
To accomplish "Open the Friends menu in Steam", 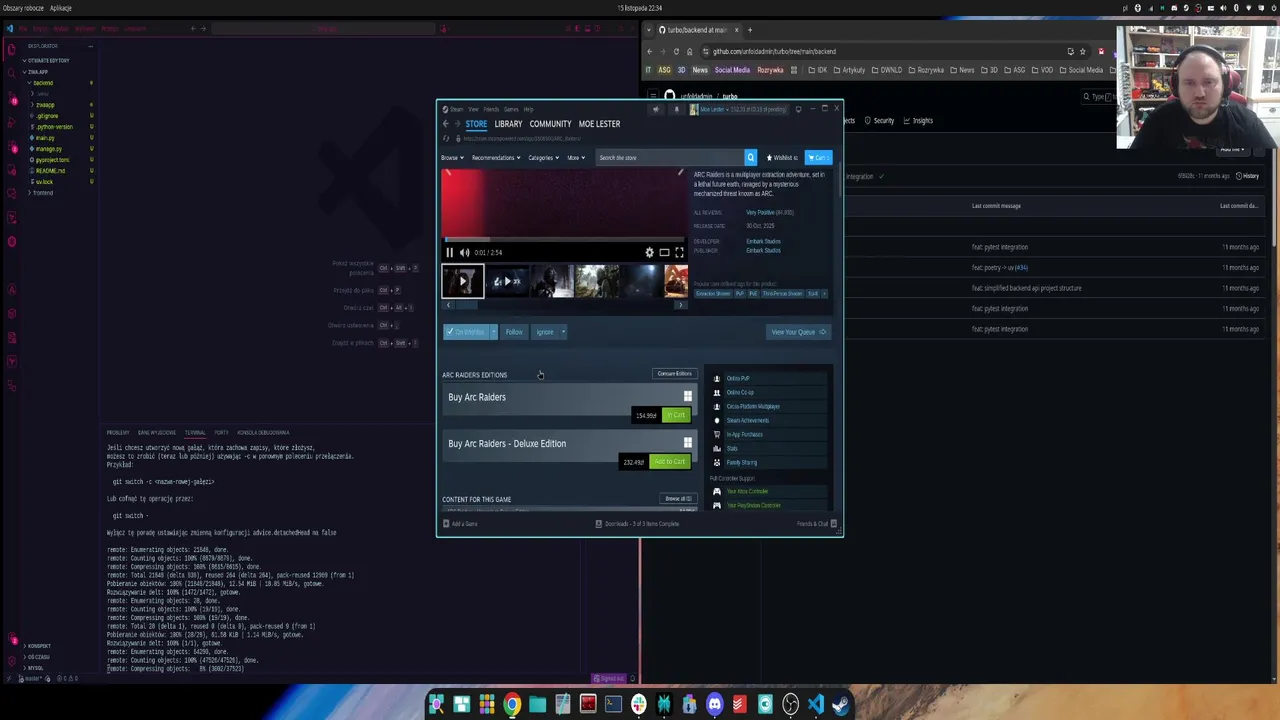I will (x=492, y=109).
